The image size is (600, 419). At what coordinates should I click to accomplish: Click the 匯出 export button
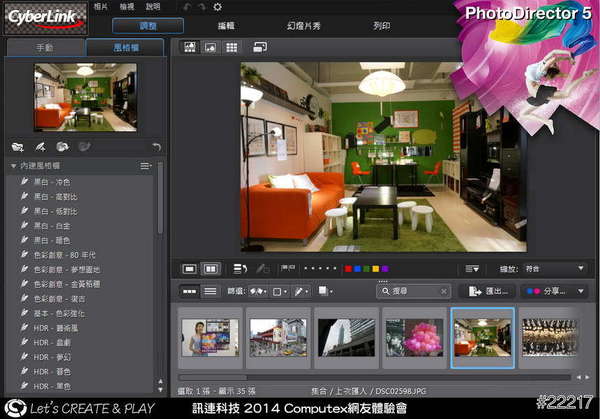[489, 291]
